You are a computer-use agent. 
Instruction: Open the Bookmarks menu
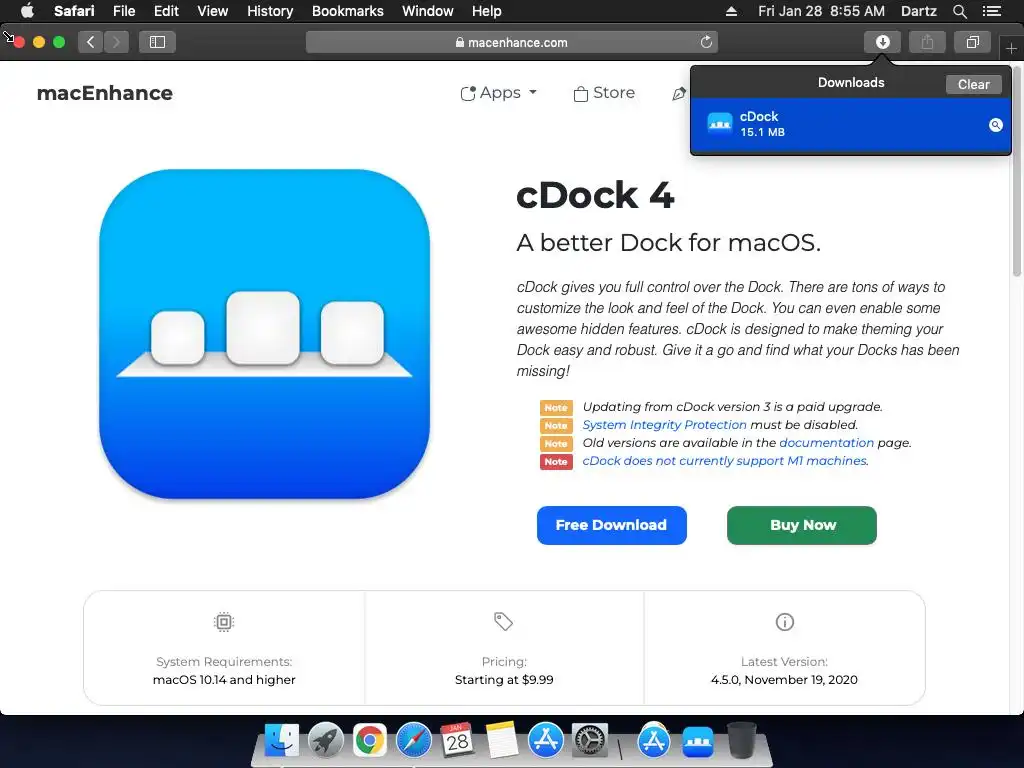coord(347,11)
